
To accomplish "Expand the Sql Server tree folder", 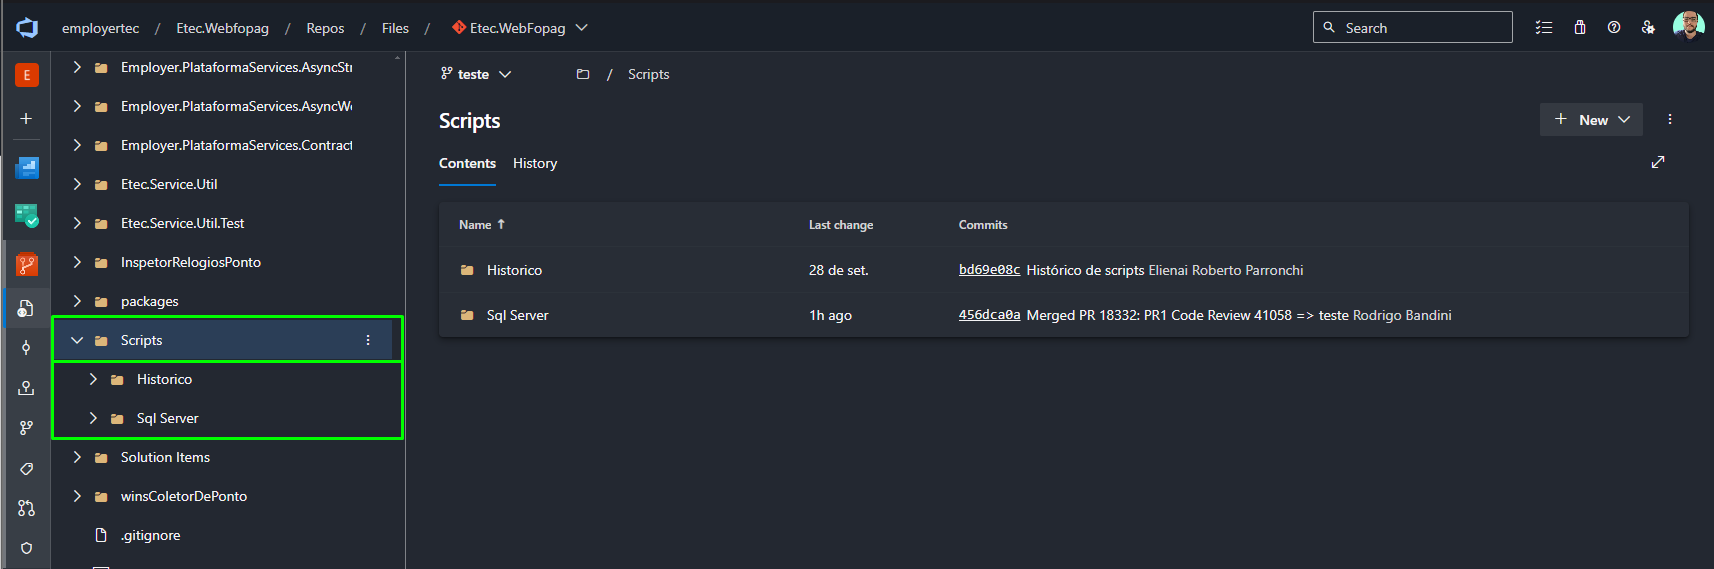I will [x=93, y=418].
